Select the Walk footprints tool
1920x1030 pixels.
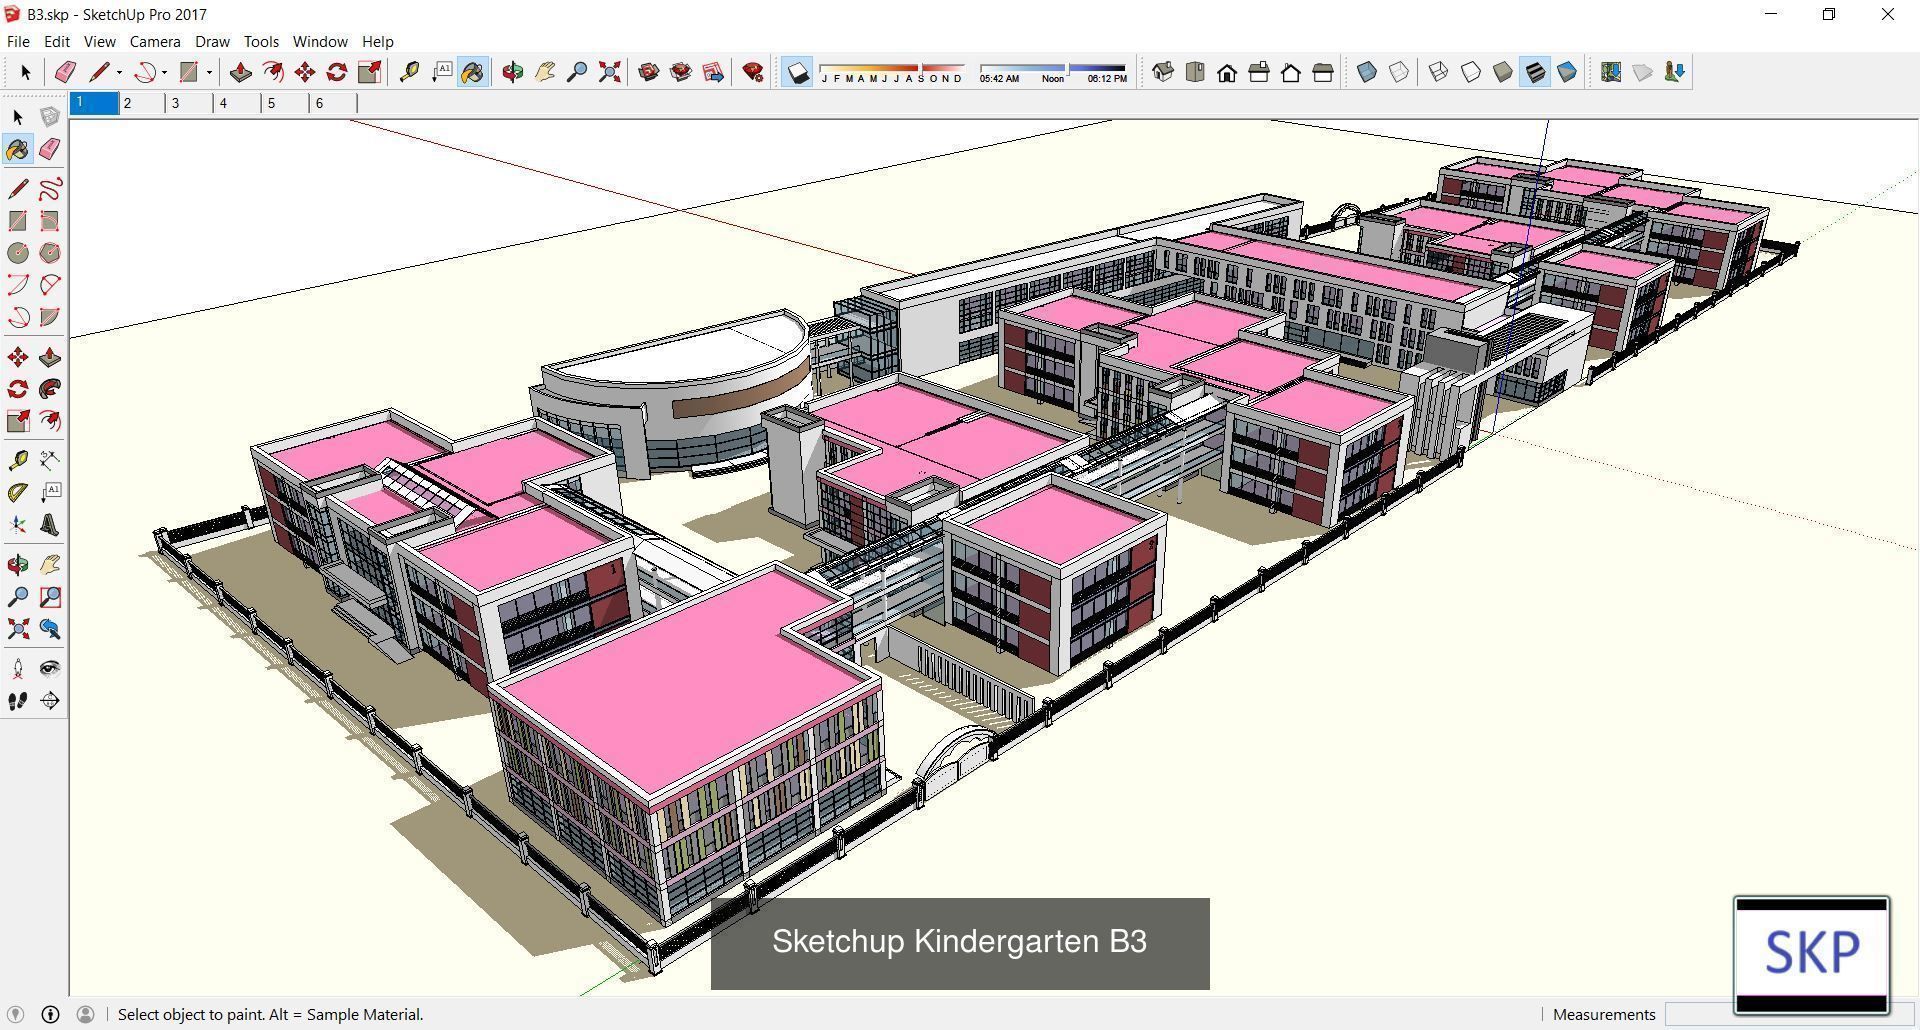[18, 701]
